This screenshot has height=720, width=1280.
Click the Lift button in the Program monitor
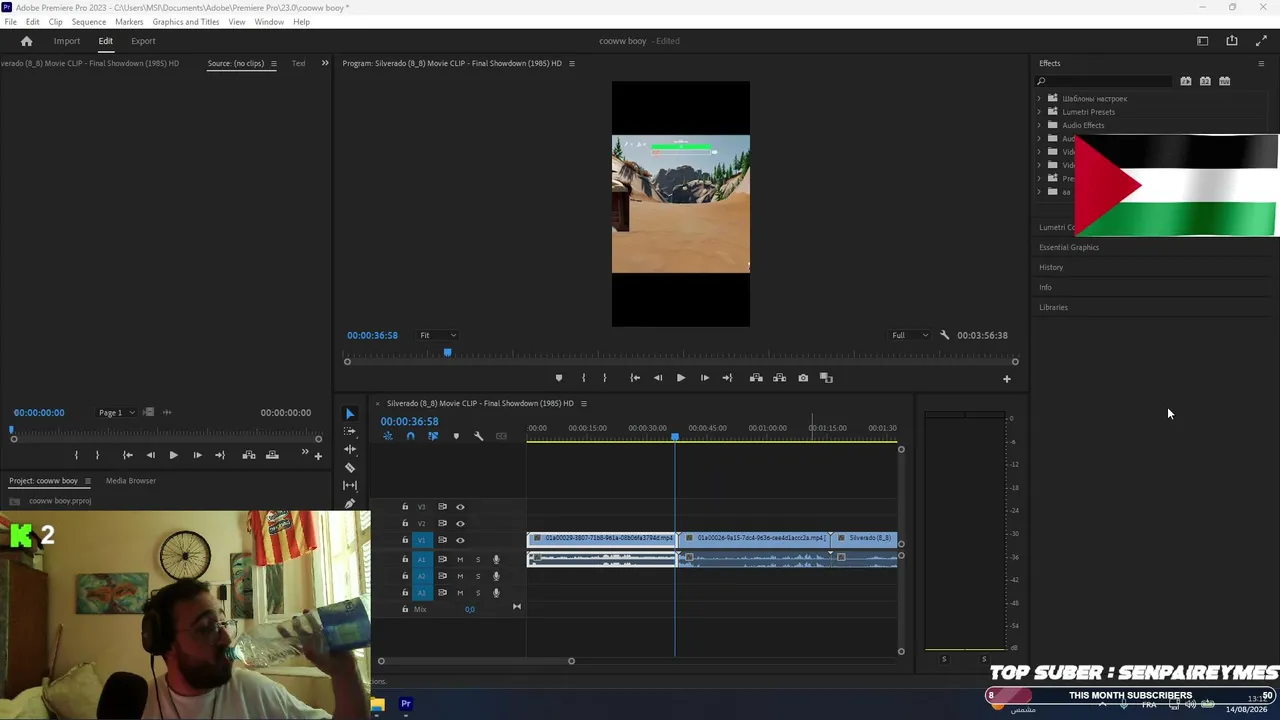756,378
